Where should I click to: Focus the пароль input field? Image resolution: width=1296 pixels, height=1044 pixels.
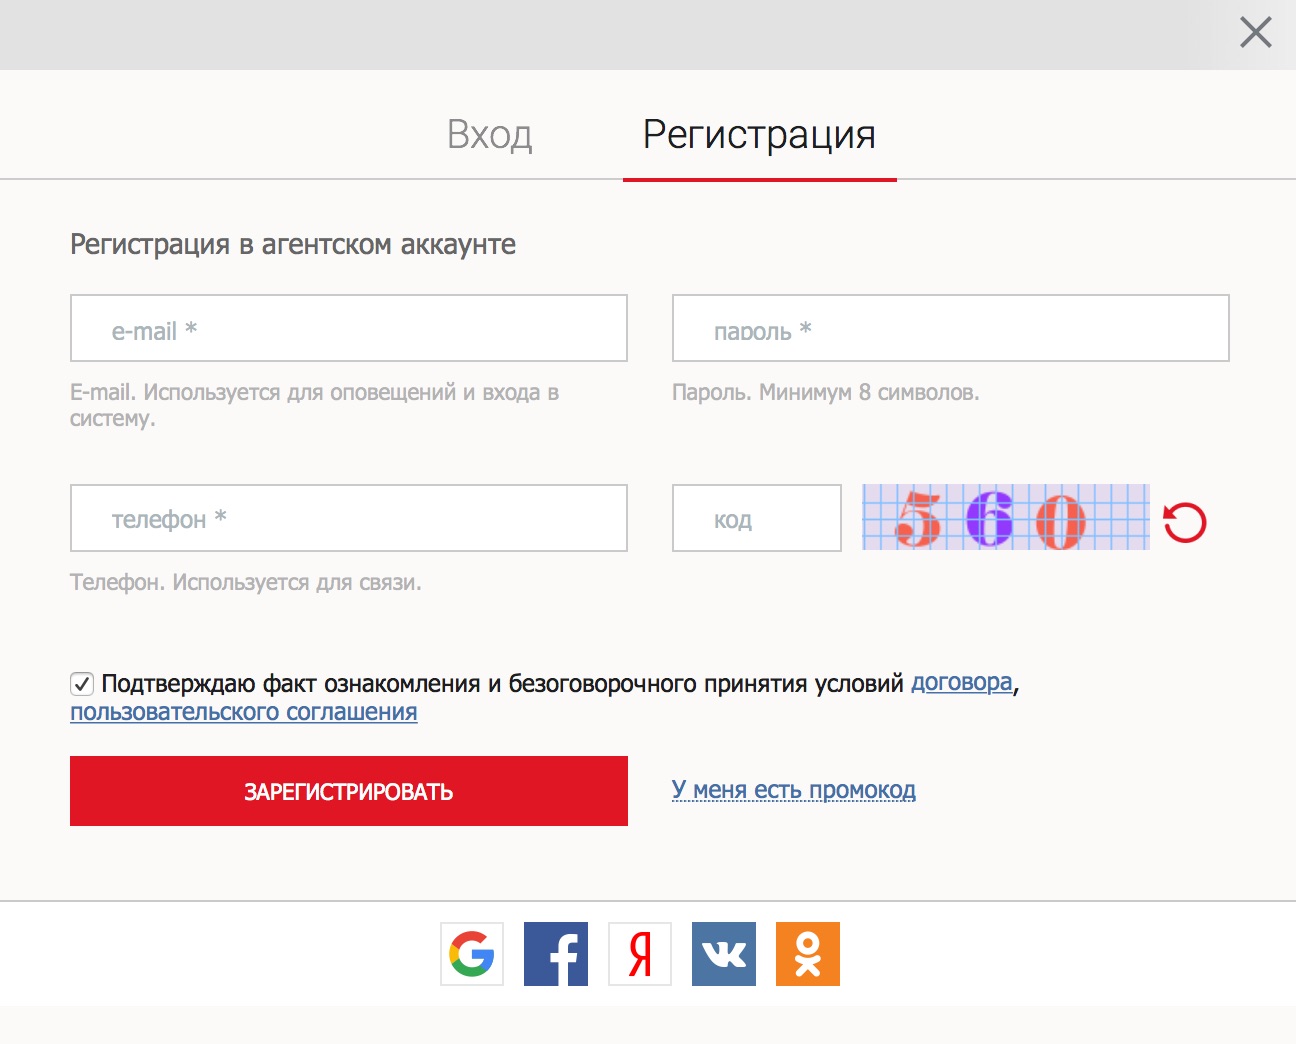click(951, 328)
